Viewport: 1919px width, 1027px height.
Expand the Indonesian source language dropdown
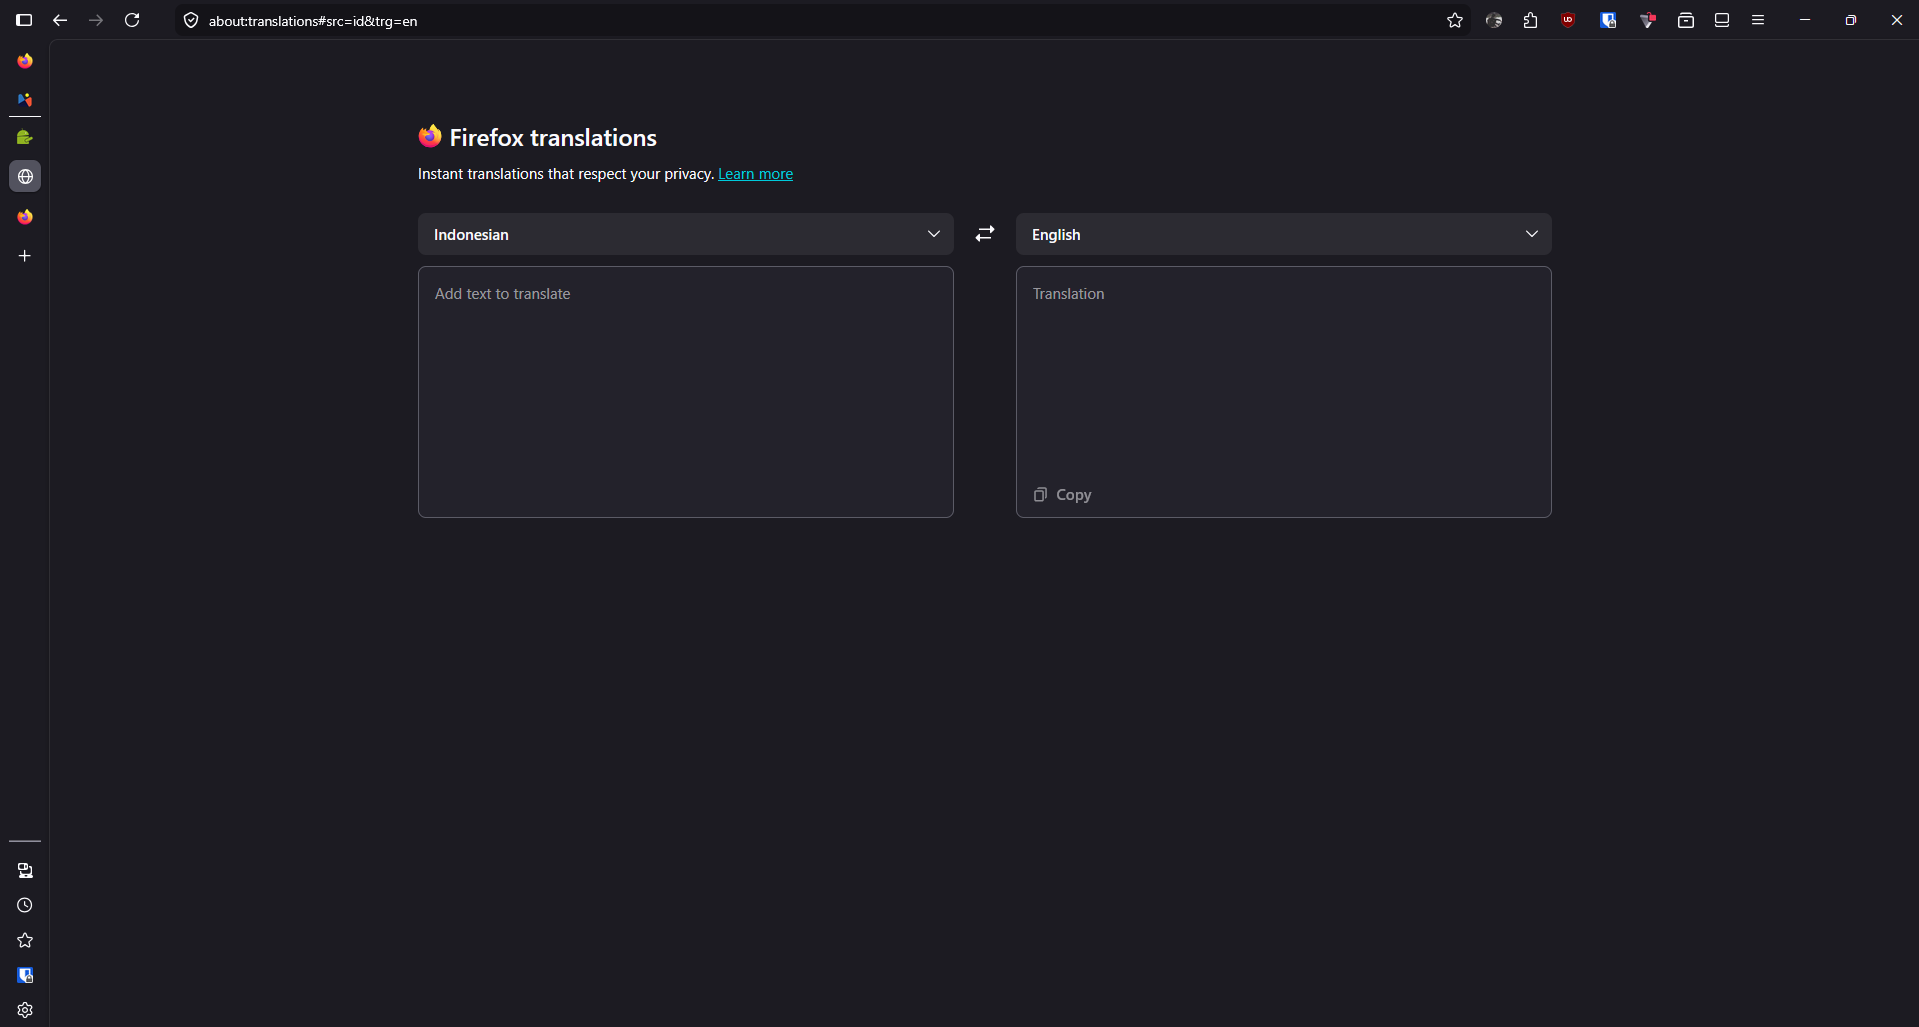pyautogui.click(x=685, y=234)
